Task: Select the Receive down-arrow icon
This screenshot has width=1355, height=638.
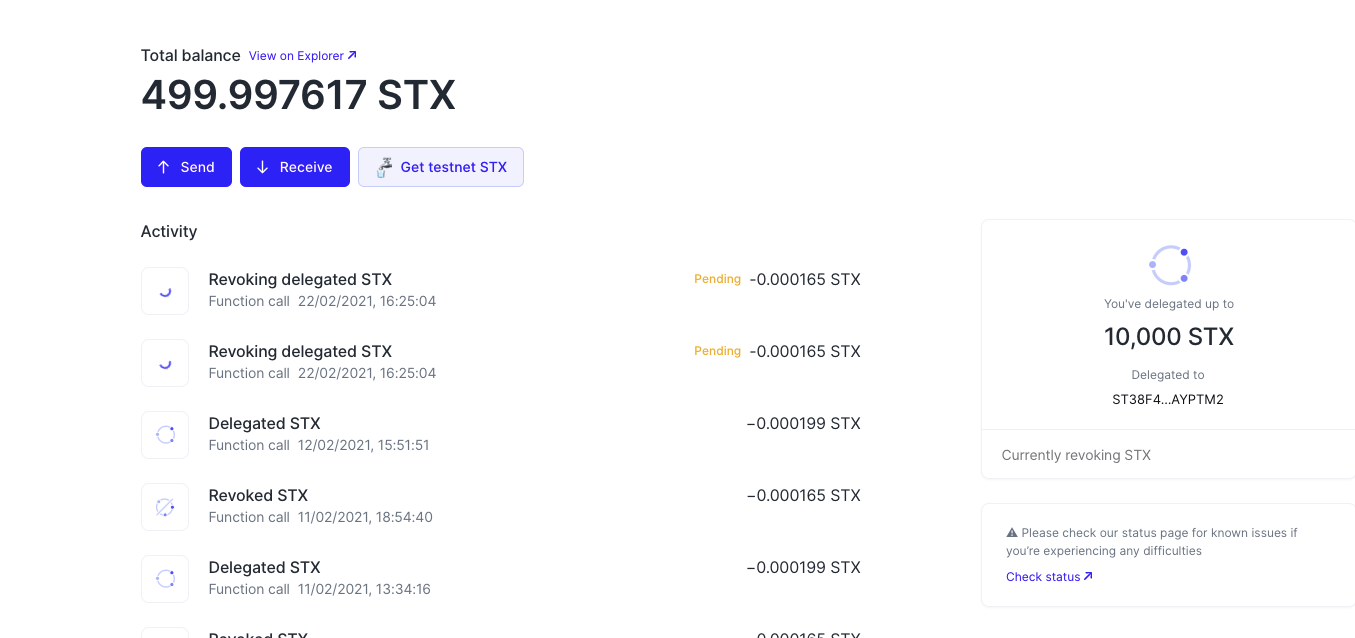Action: 262,166
